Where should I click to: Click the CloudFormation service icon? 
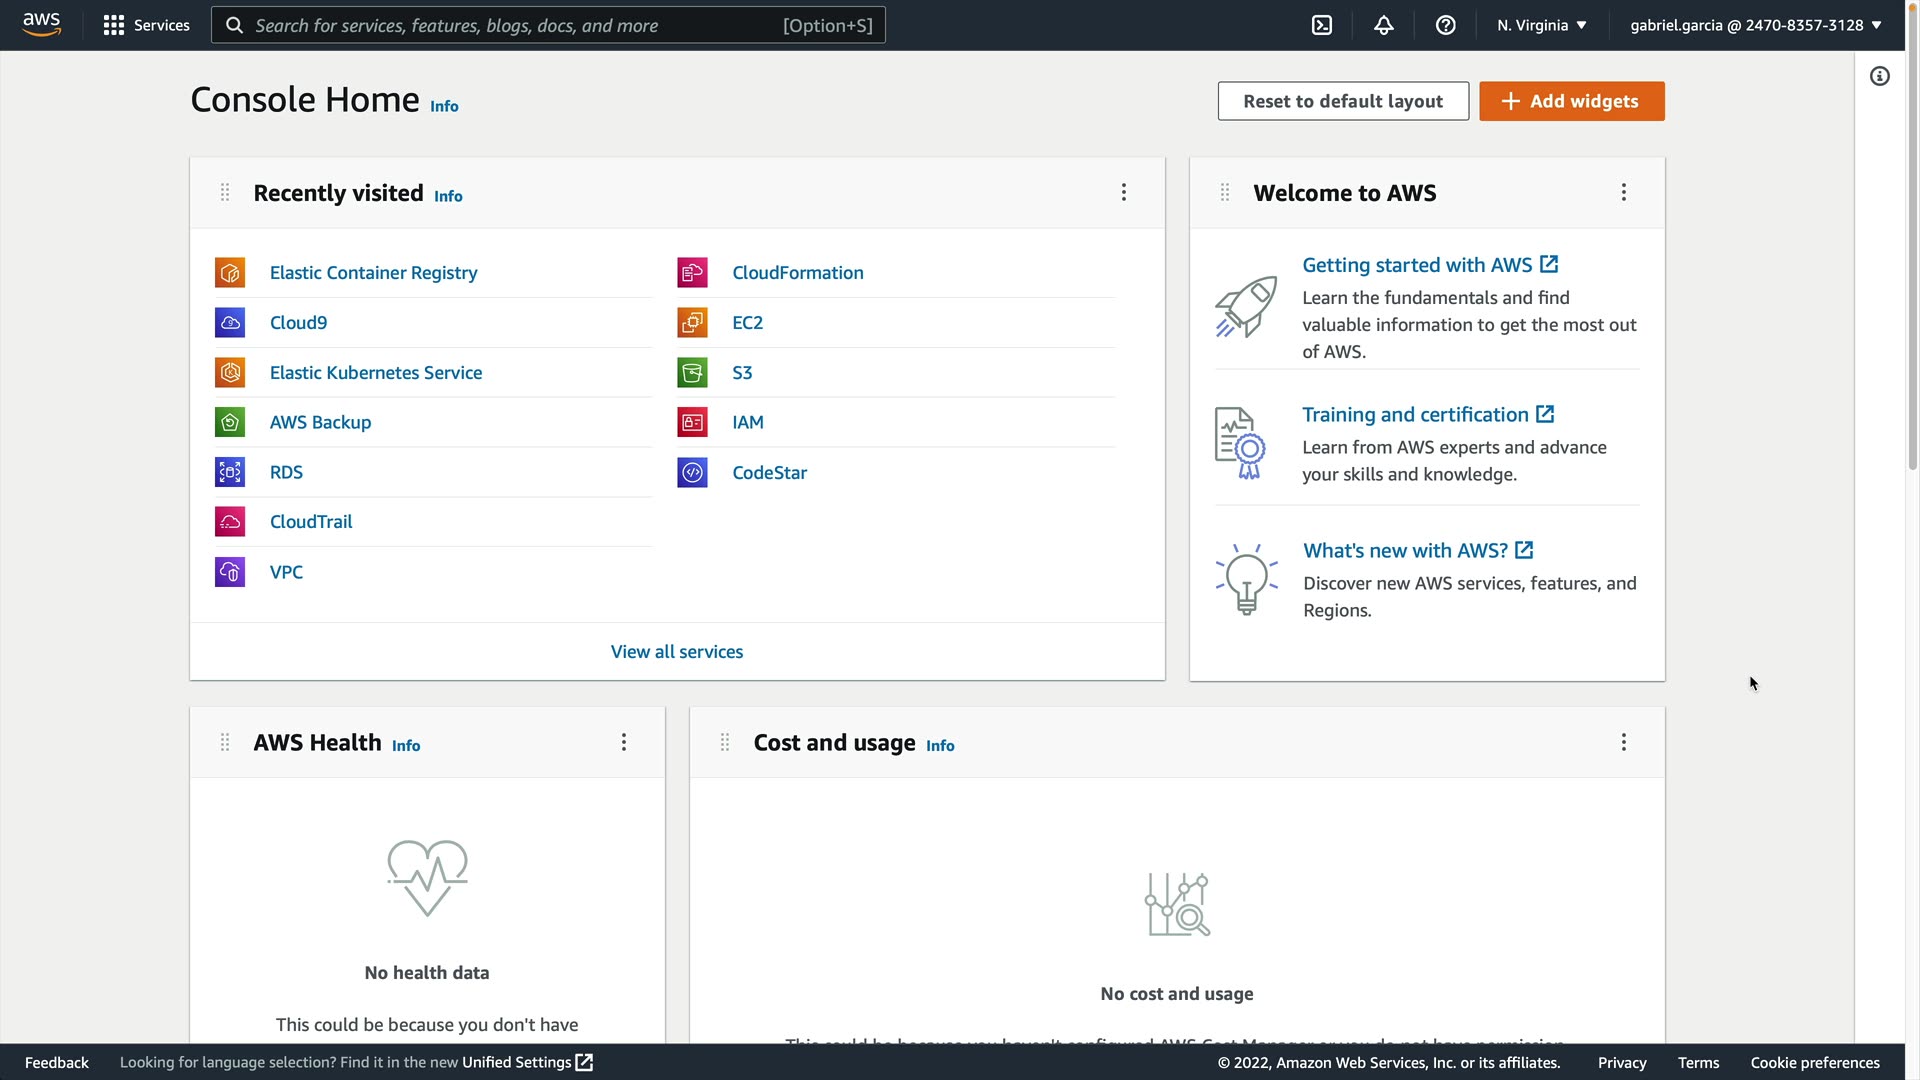coord(692,273)
